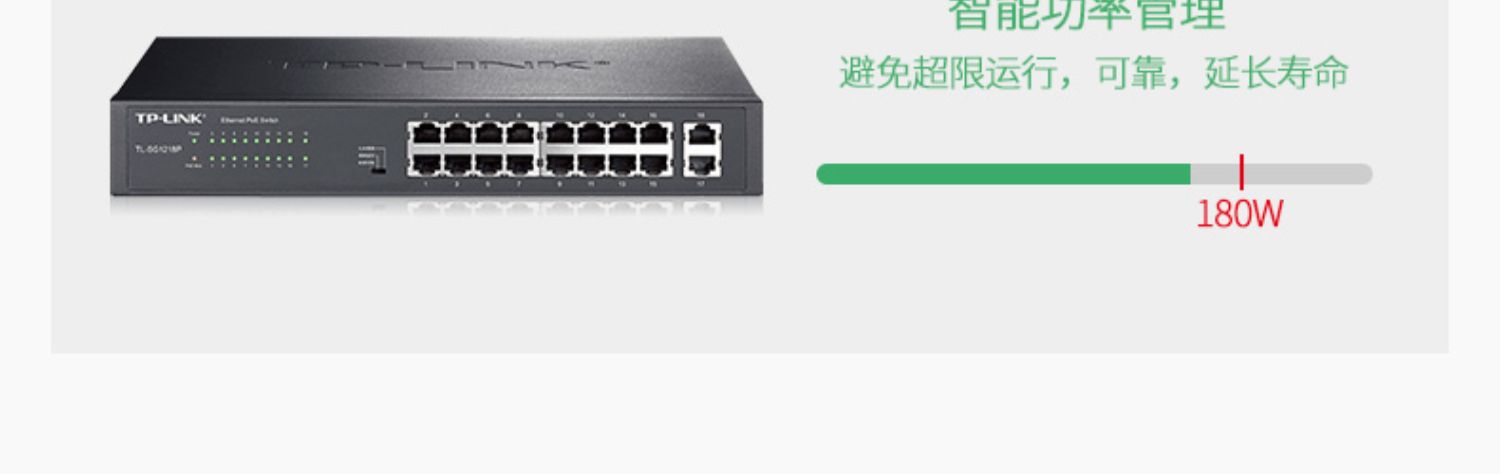The image size is (1500, 474).
Task: Click the 智能功率管理 heading
Action: click(1086, 14)
